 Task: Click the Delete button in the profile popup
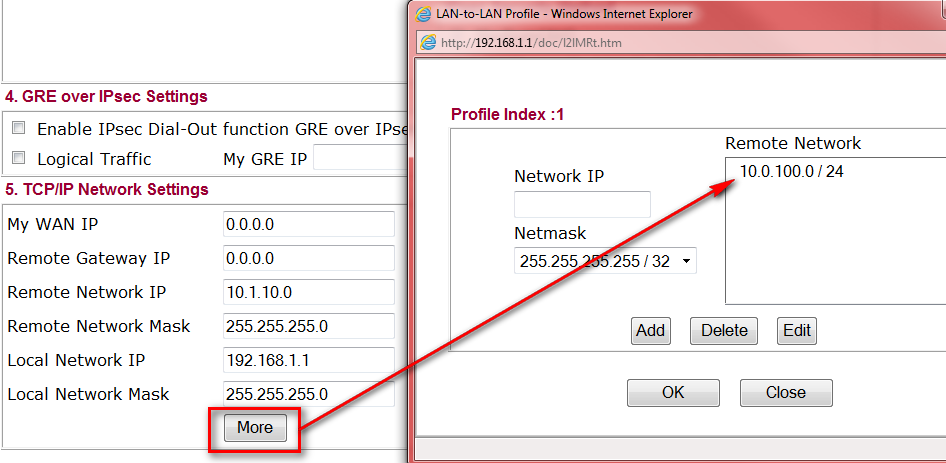click(724, 331)
